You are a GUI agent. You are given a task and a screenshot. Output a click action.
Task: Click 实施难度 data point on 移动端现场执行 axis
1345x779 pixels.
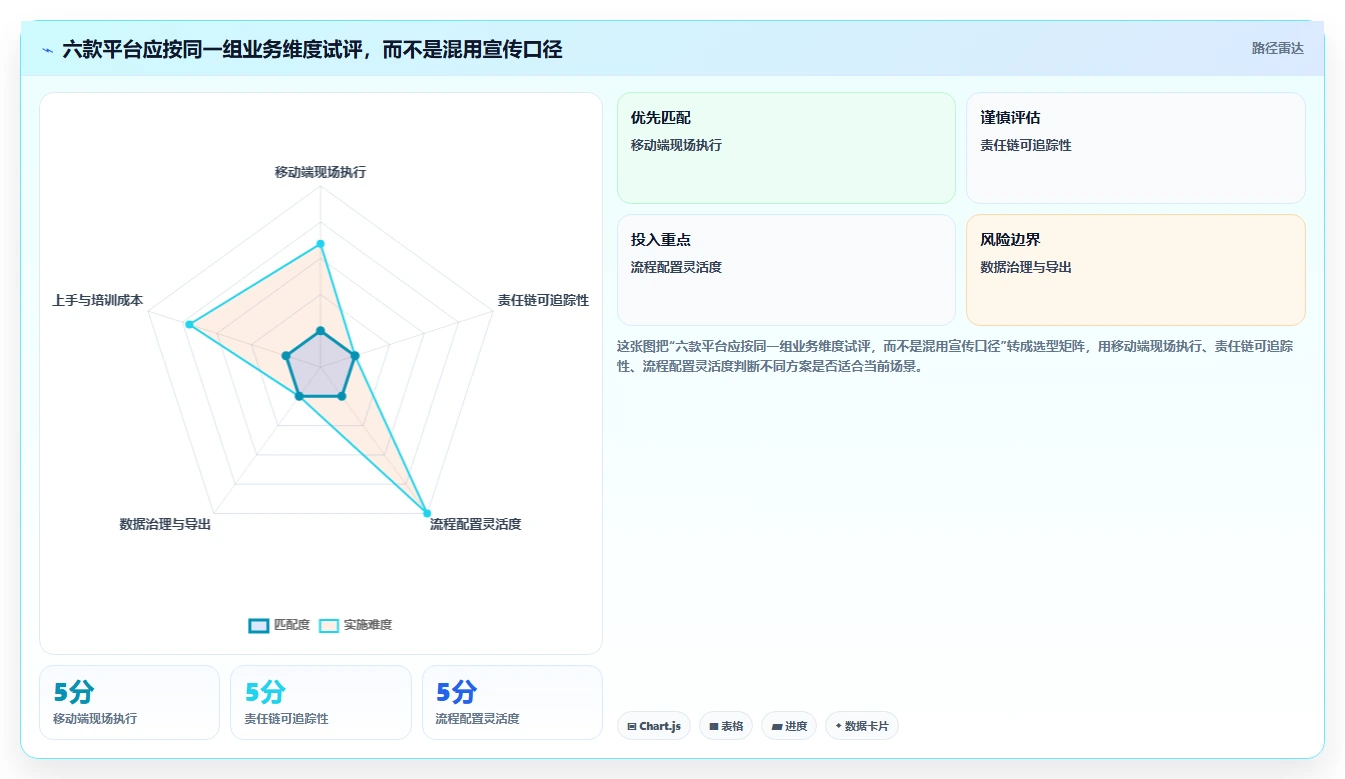point(320,244)
